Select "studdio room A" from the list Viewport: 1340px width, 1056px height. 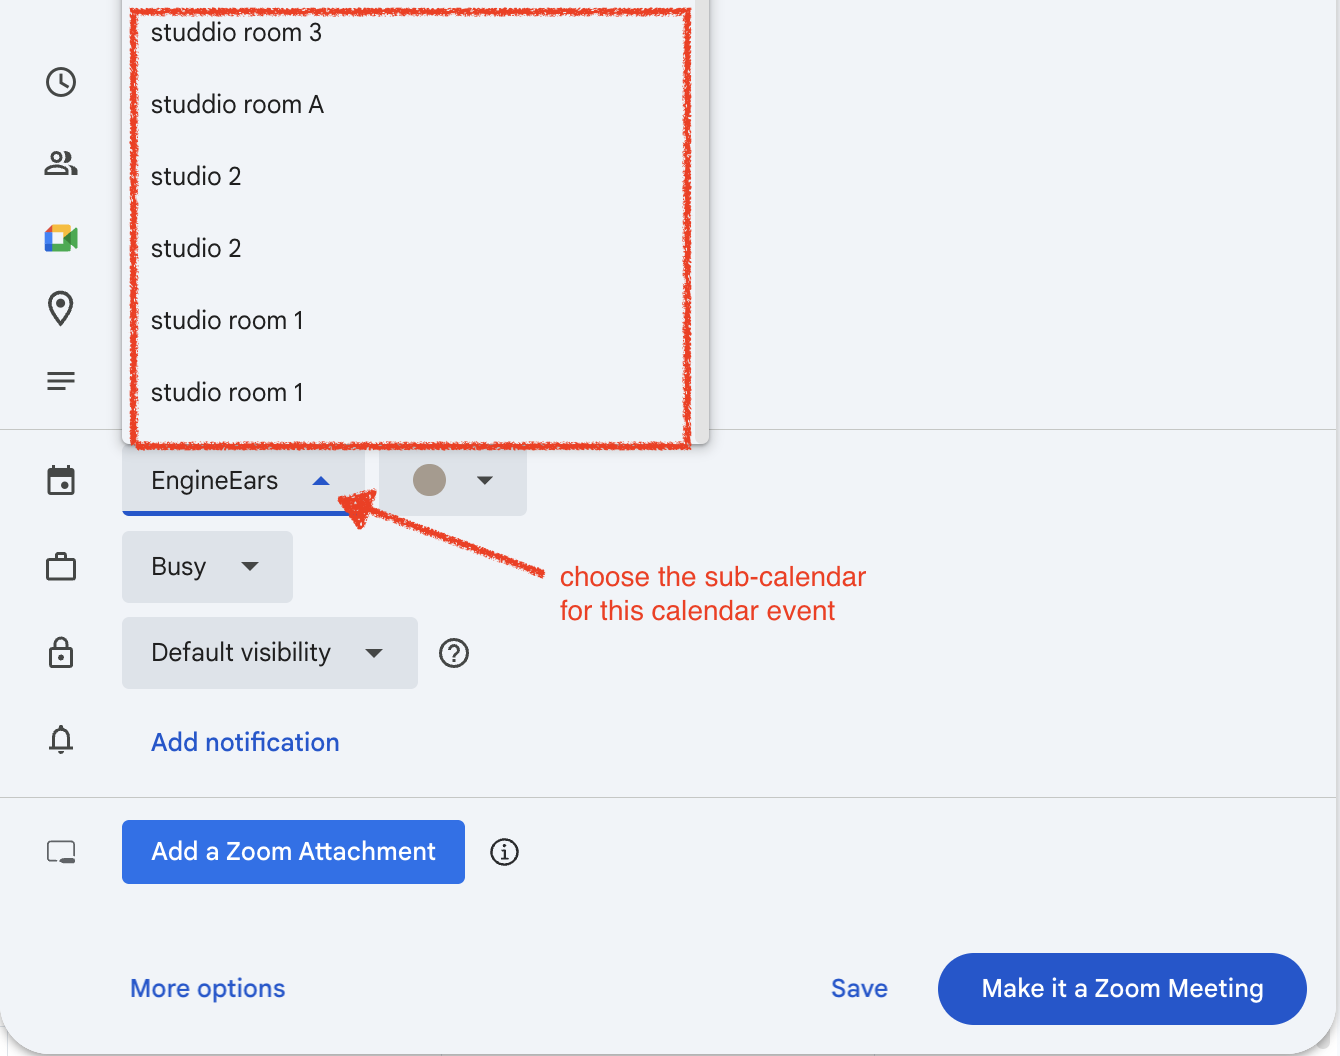(237, 105)
